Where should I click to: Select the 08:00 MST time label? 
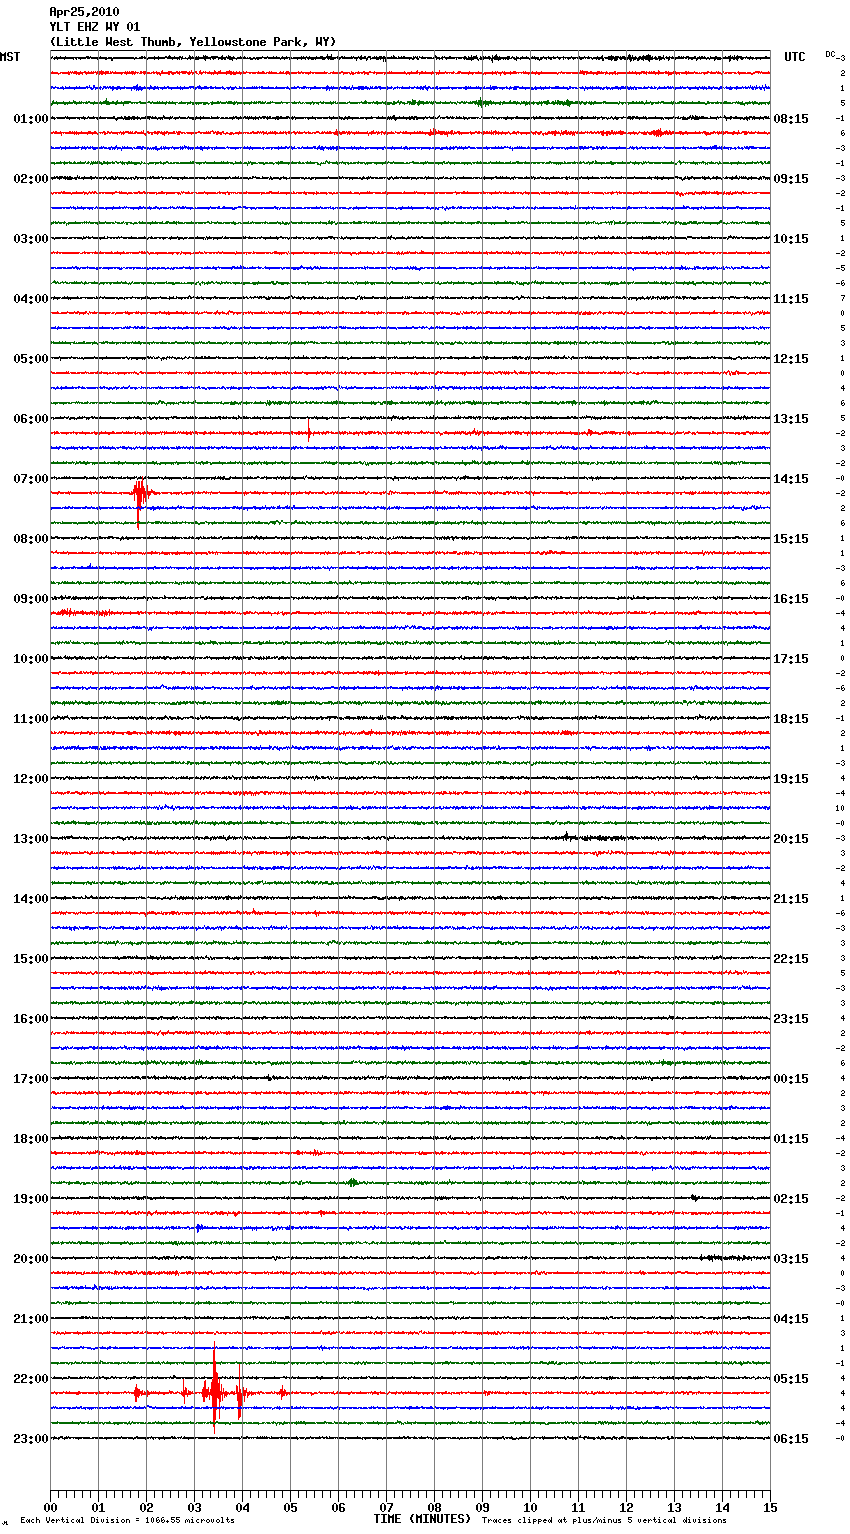point(31,539)
